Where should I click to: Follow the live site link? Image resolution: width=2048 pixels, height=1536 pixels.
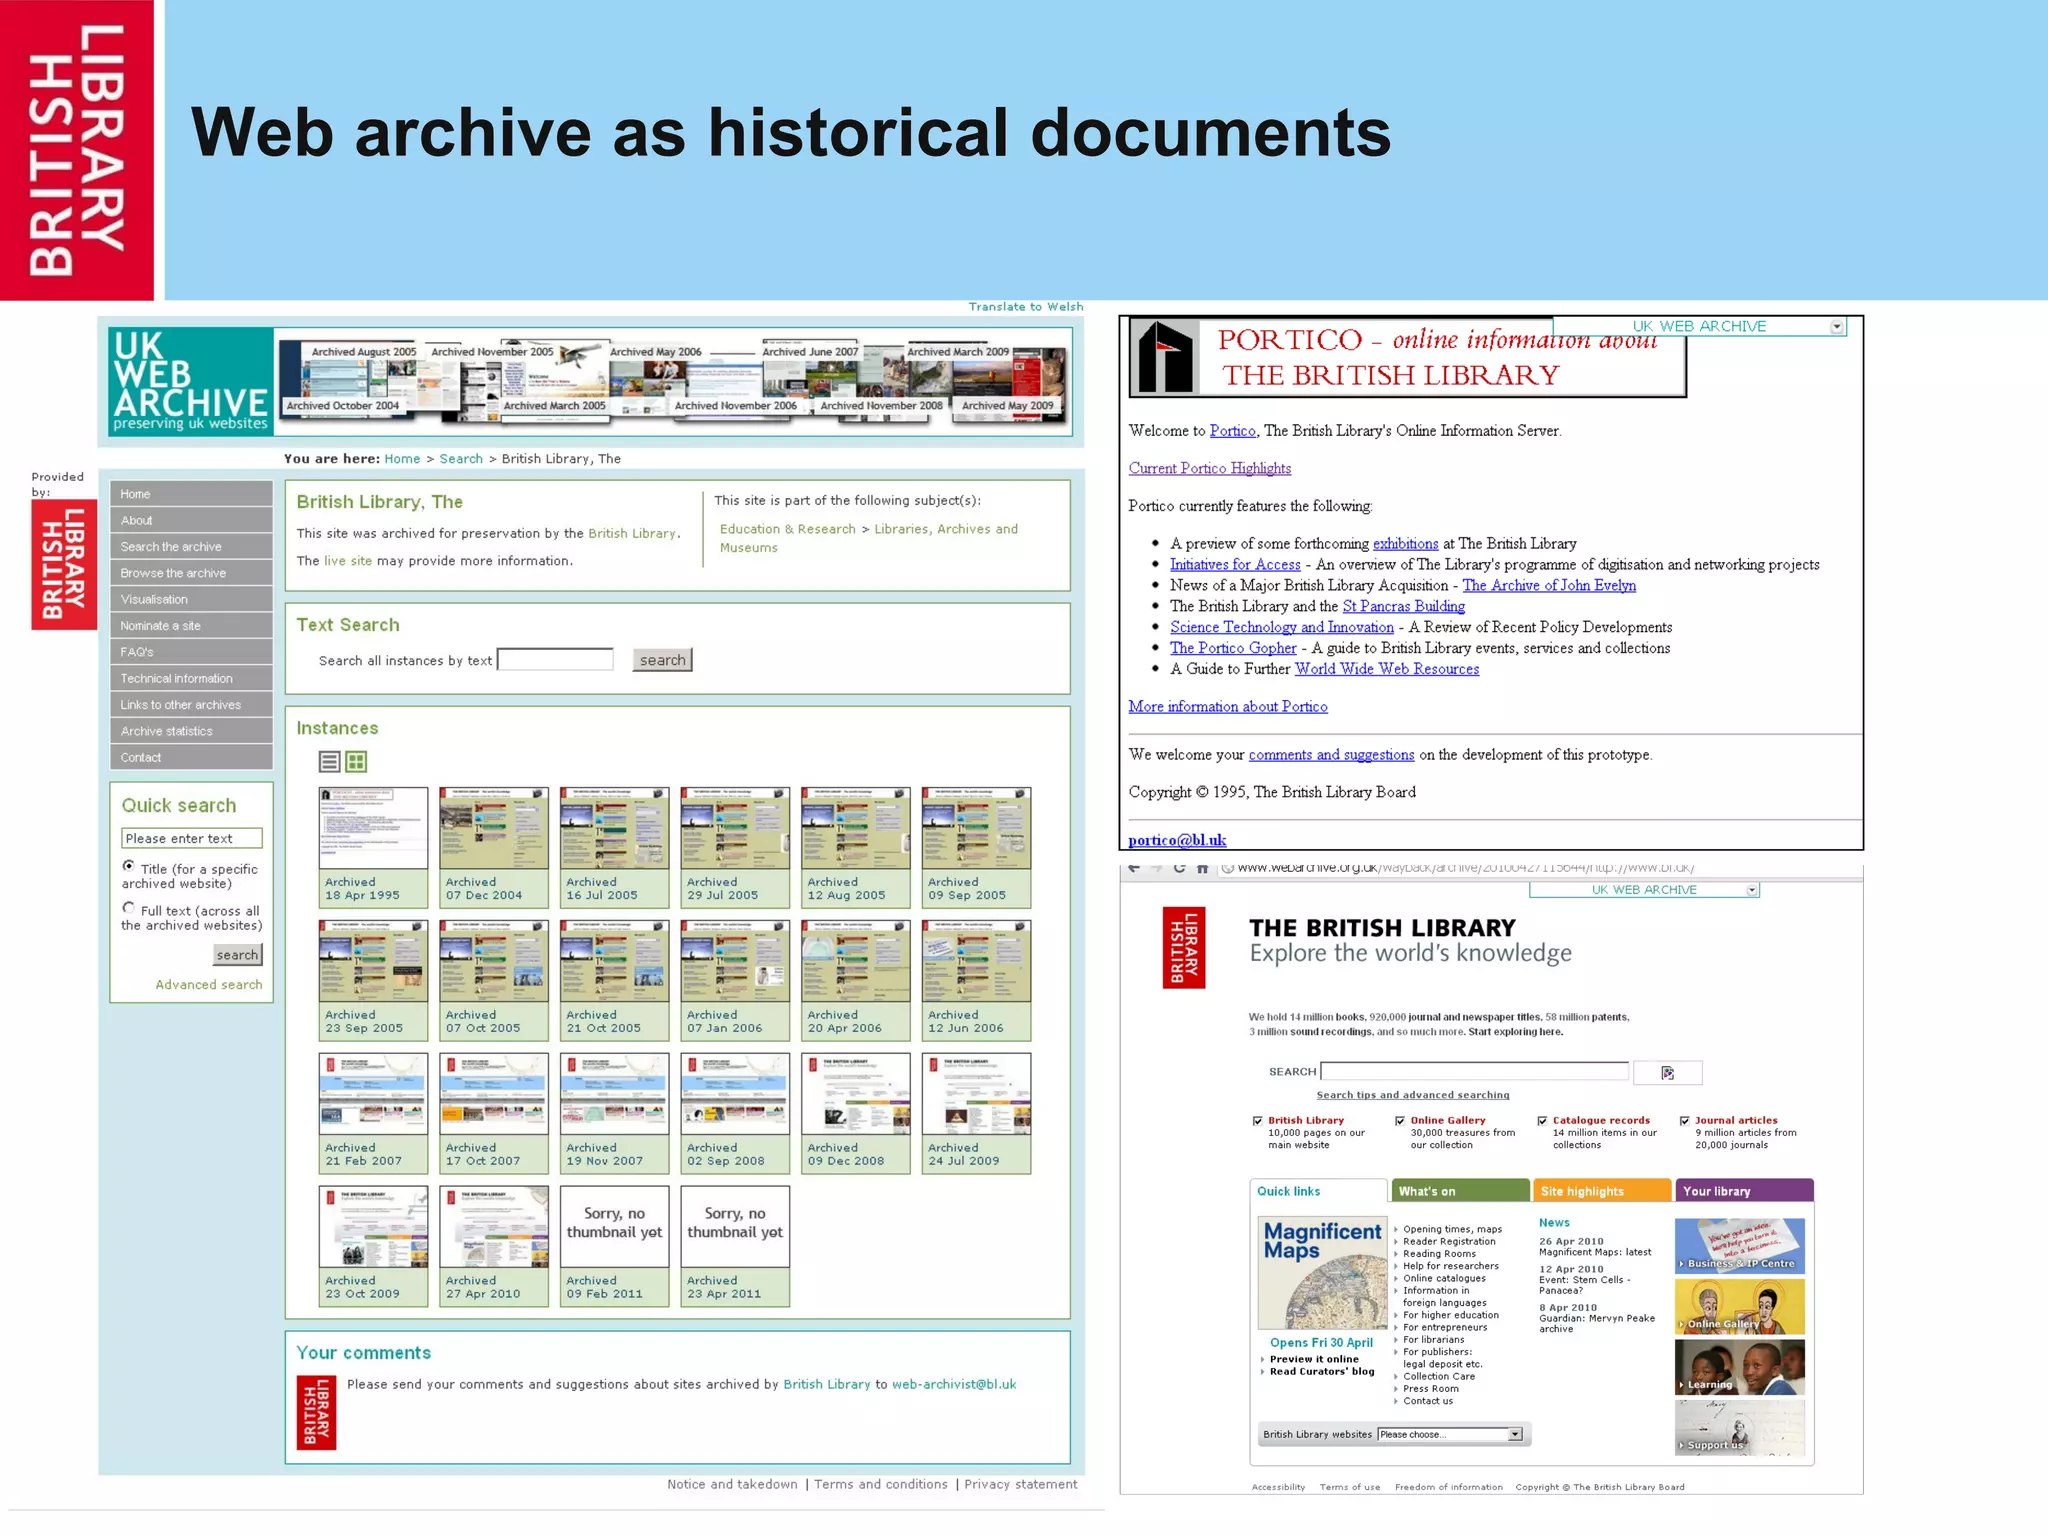348,561
